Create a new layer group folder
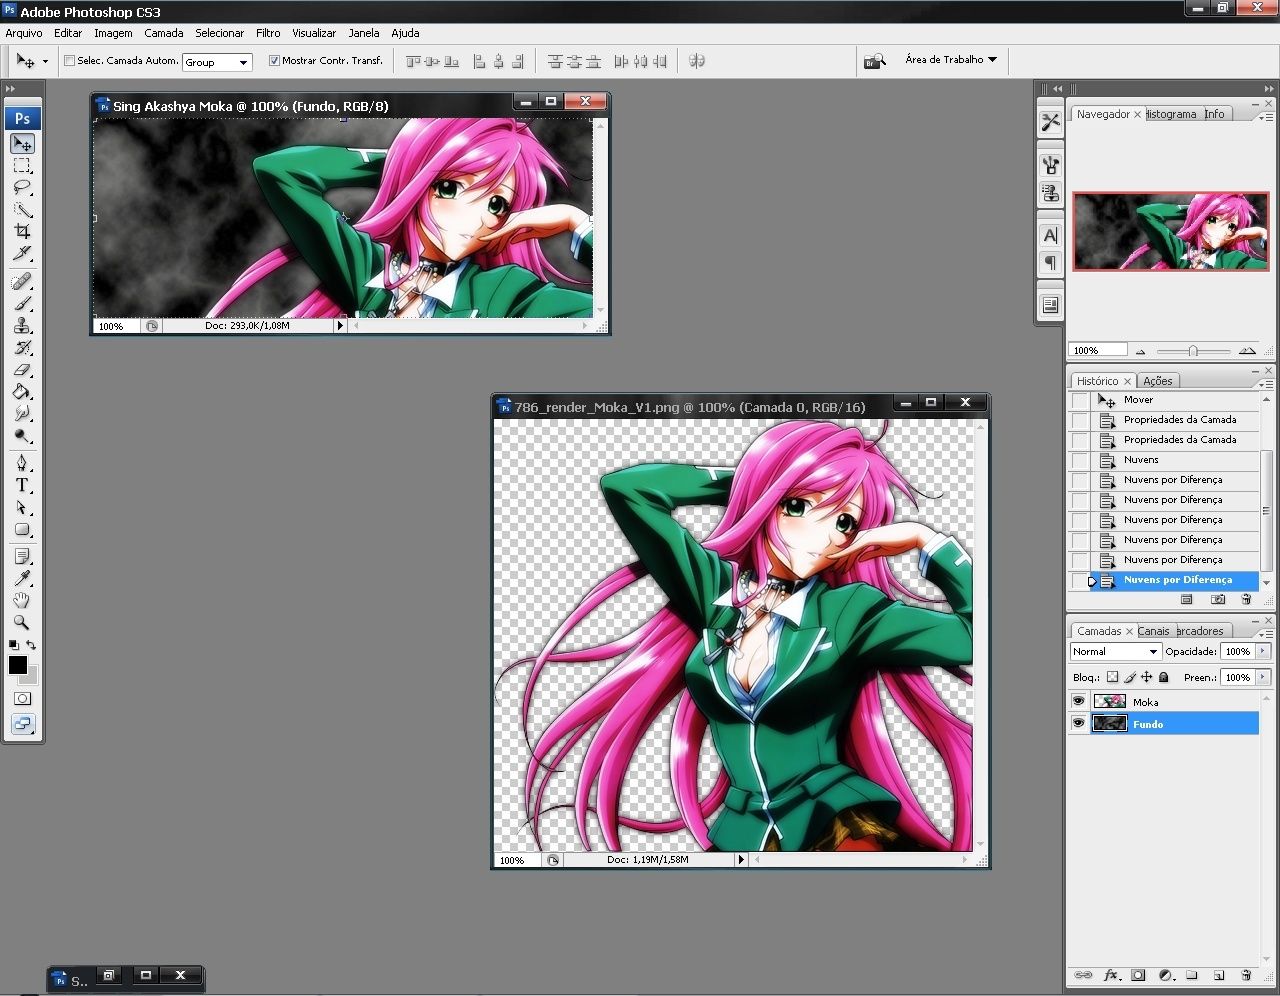This screenshot has width=1280, height=996. [x=1192, y=975]
